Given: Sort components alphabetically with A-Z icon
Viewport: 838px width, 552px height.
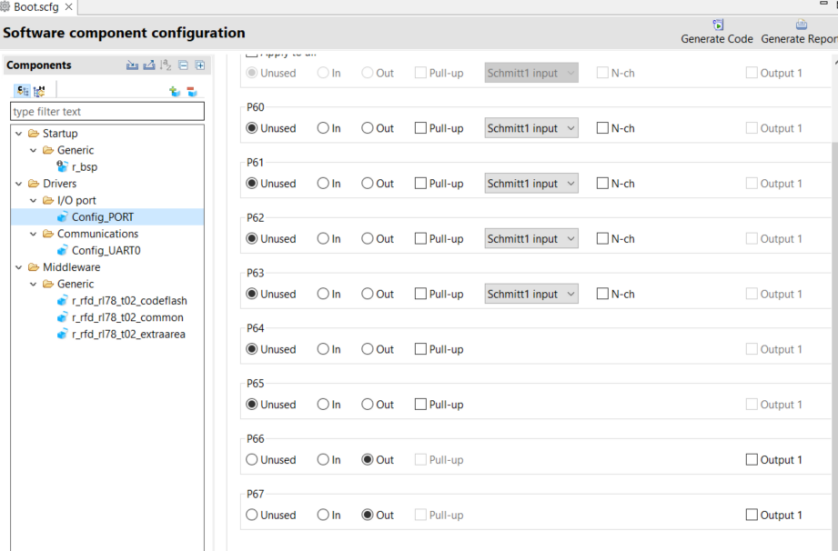Looking at the screenshot, I should (x=166, y=65).
